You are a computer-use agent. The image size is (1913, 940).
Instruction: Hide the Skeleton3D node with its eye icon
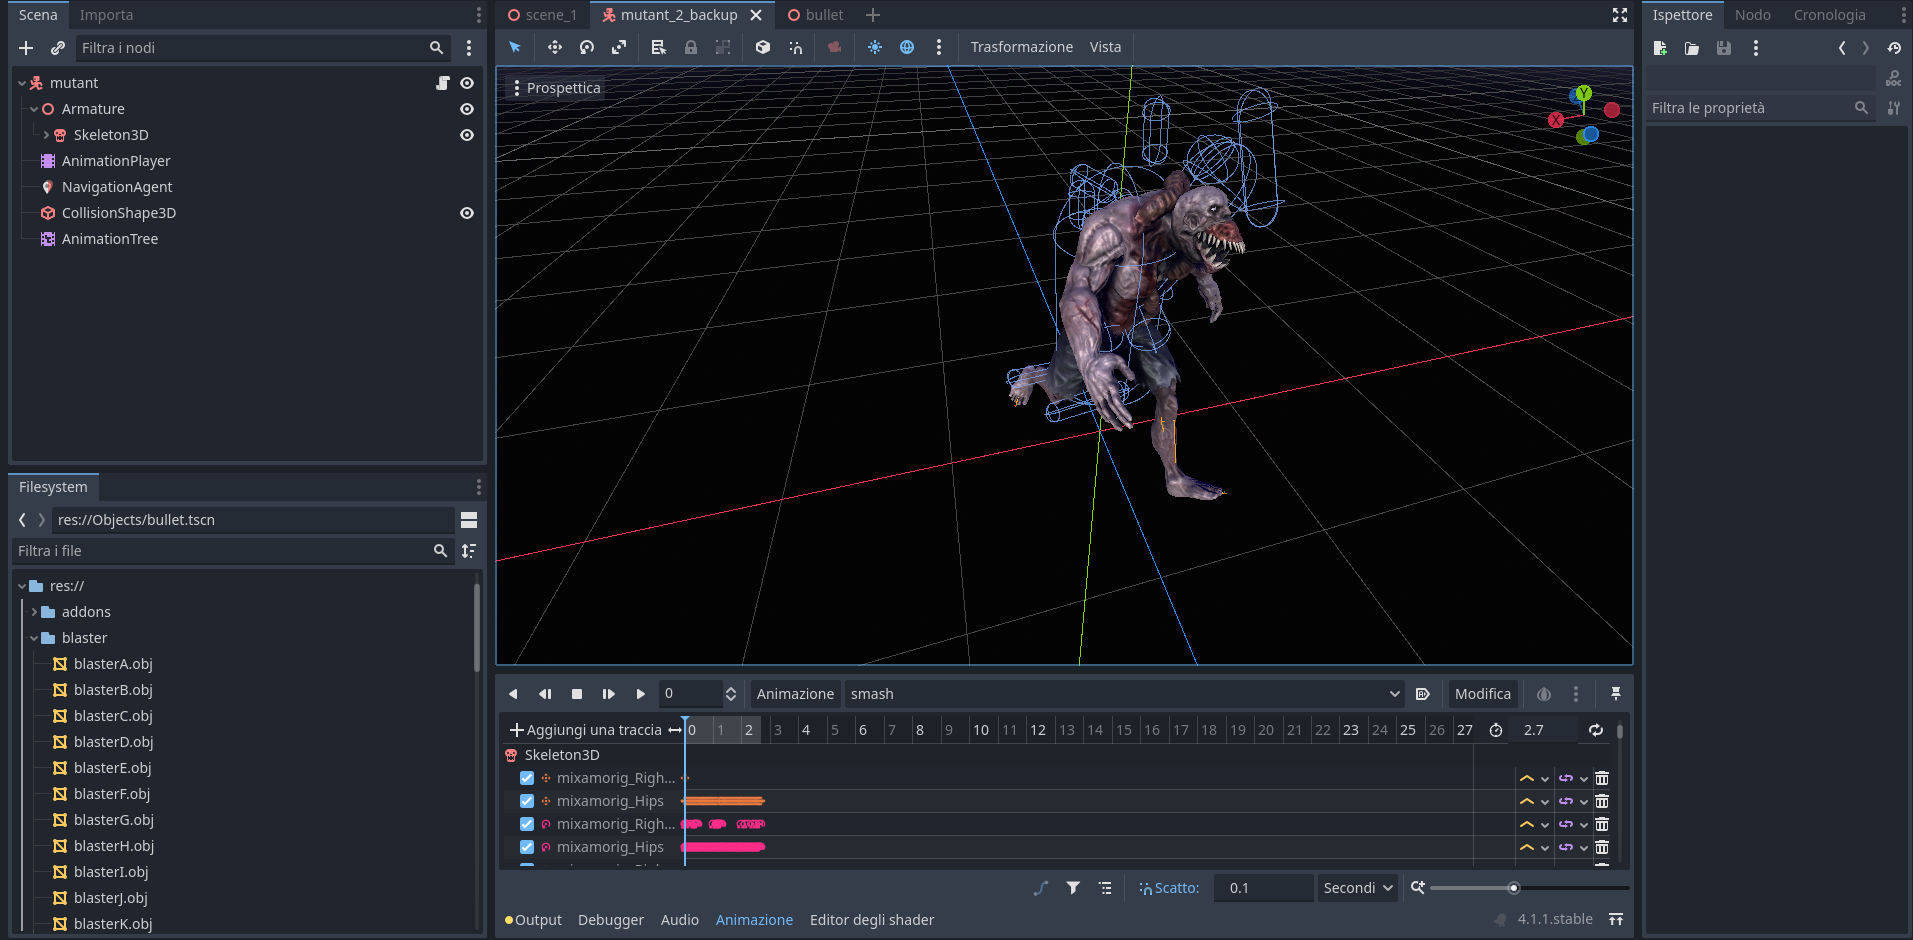click(x=466, y=135)
